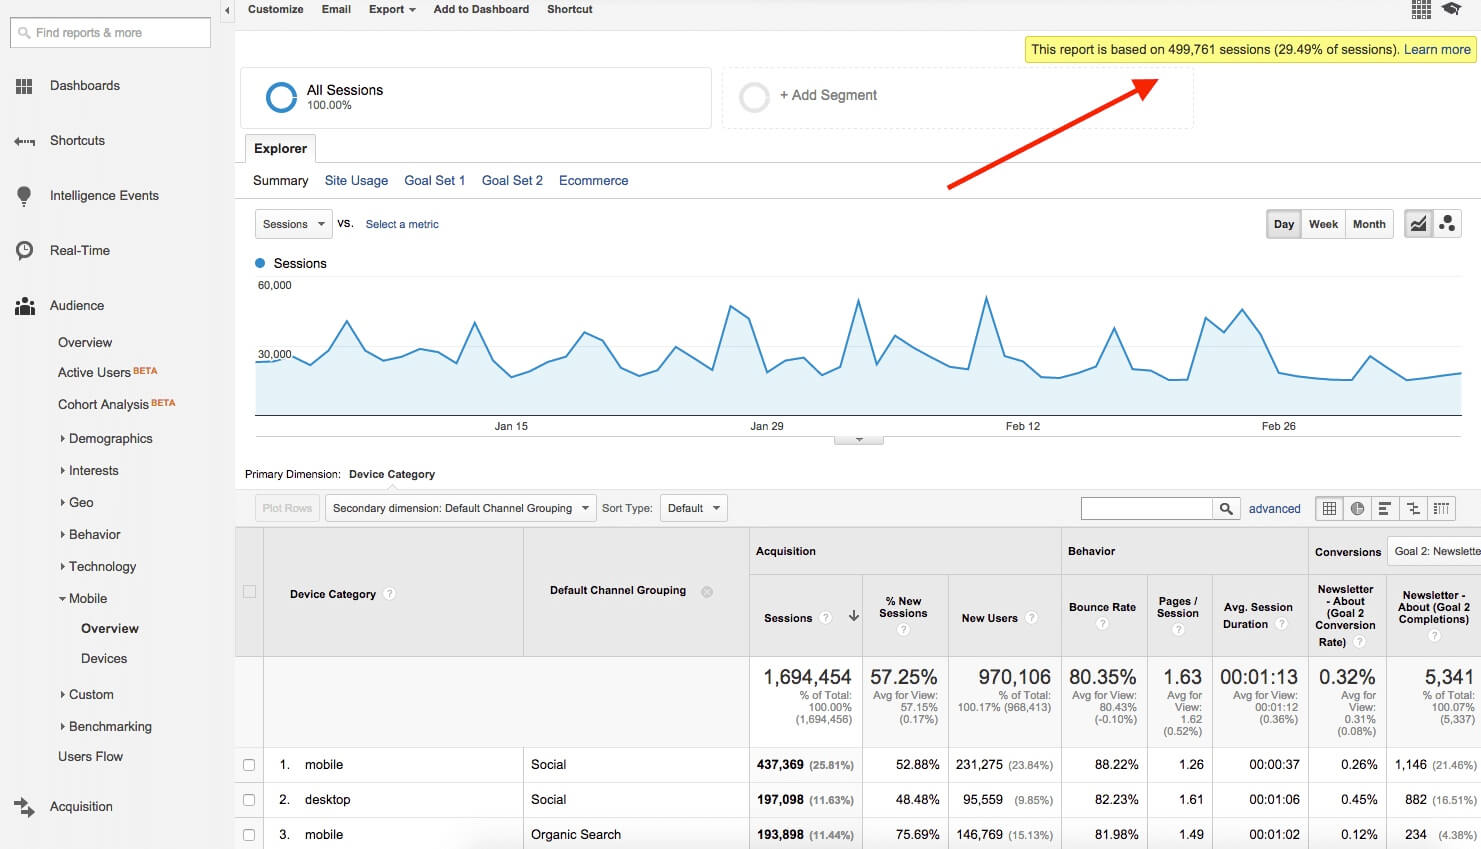1481x849 pixels.
Task: Switch to Goal Set 1 tab
Action: click(435, 181)
